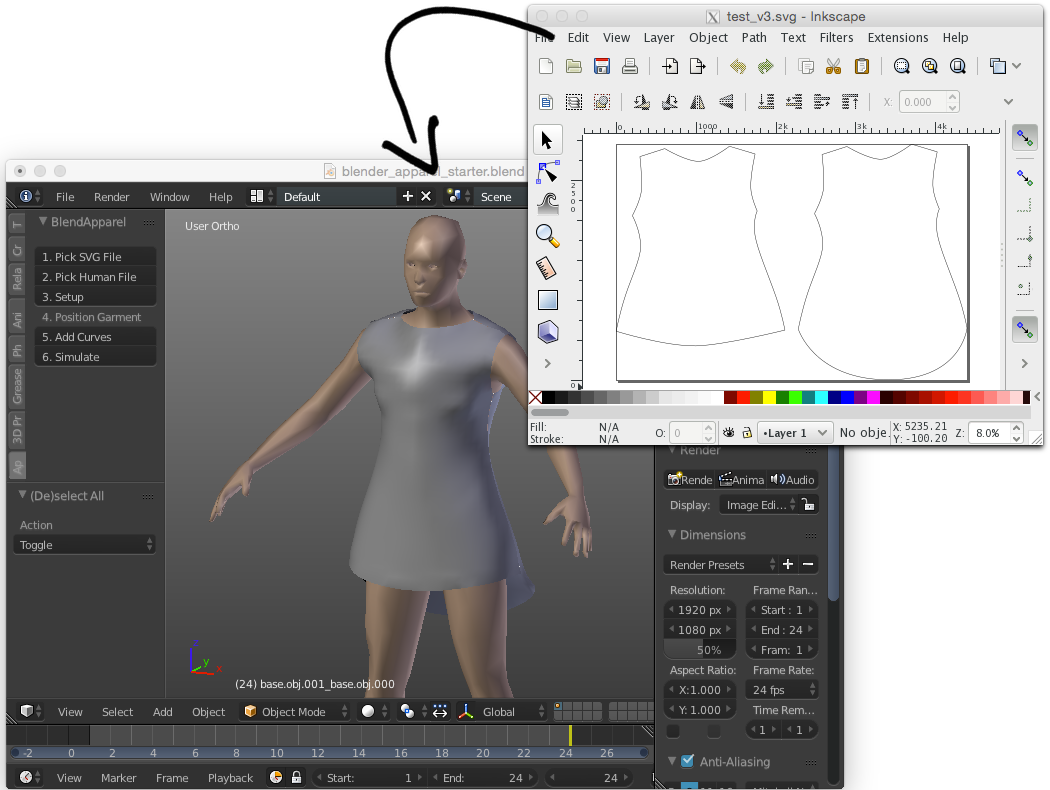Image resolution: width=1050 pixels, height=790 pixels.
Task: Pick the yellow swatch in the palette
Action: point(769,398)
